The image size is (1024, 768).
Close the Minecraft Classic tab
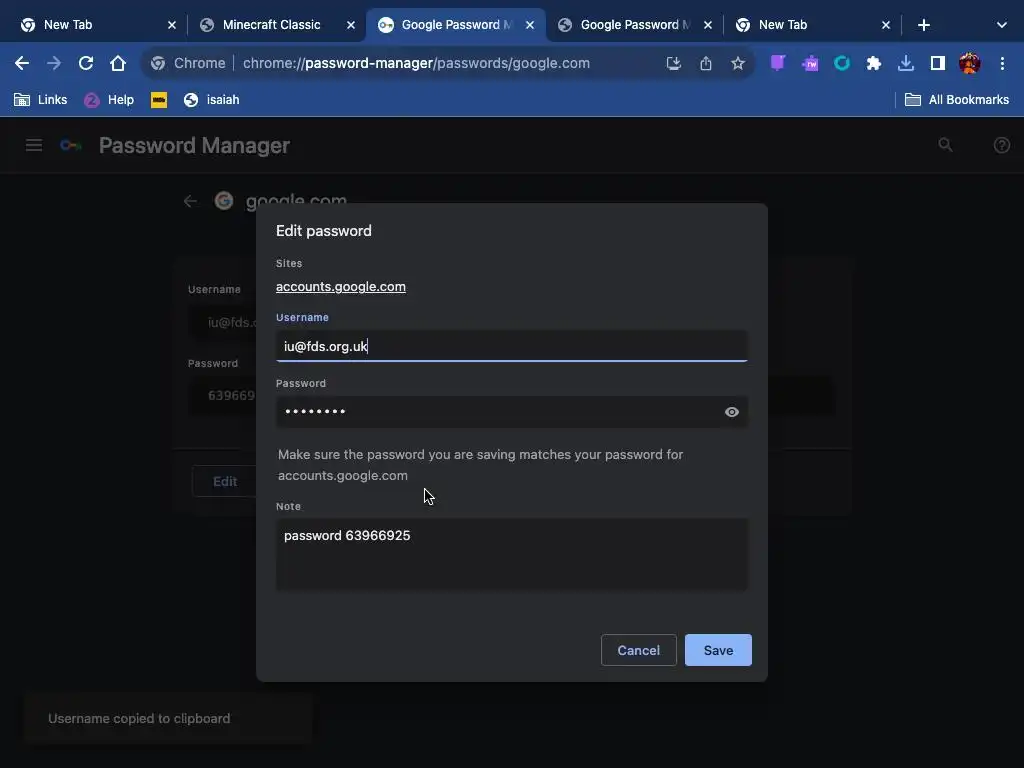point(351,25)
